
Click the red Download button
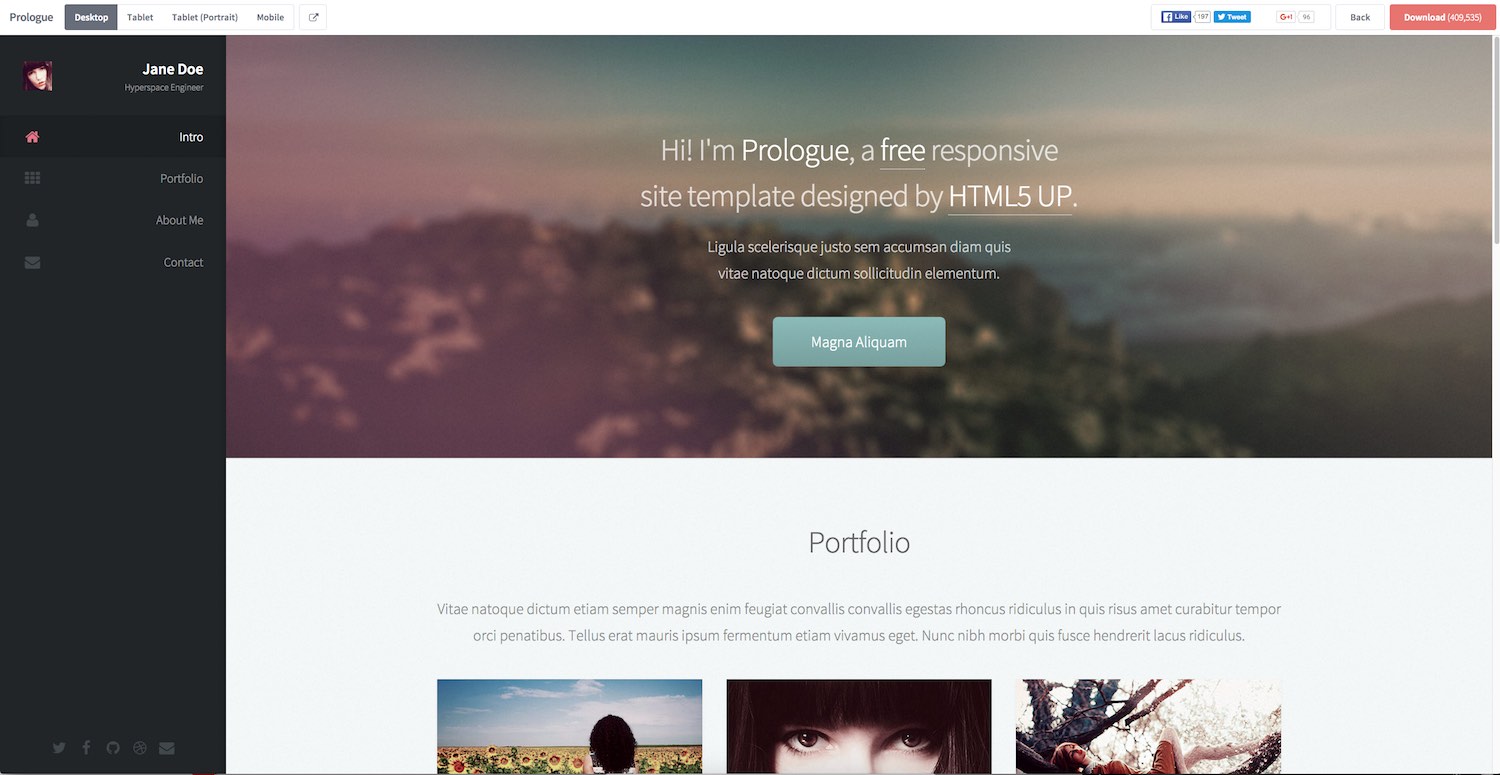(x=1442, y=17)
